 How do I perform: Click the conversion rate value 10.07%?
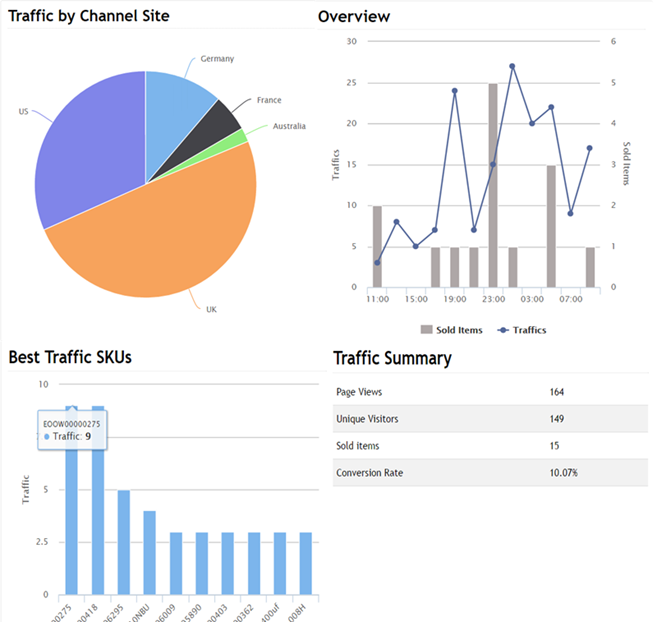click(563, 472)
